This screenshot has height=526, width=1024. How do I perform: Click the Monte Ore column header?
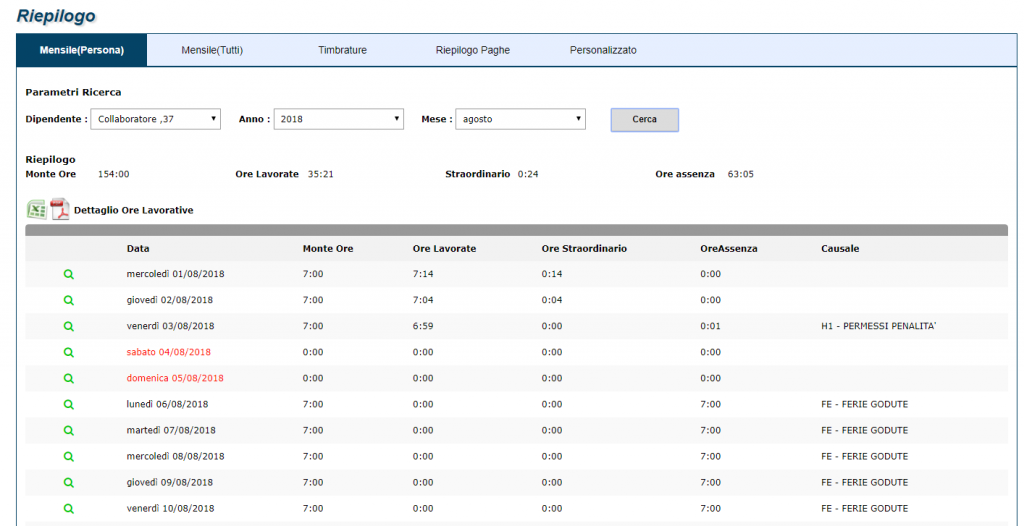pos(328,249)
